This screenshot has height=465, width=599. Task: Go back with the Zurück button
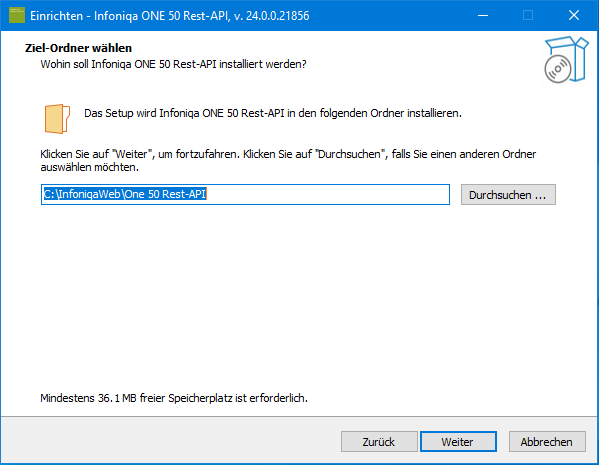tap(379, 442)
